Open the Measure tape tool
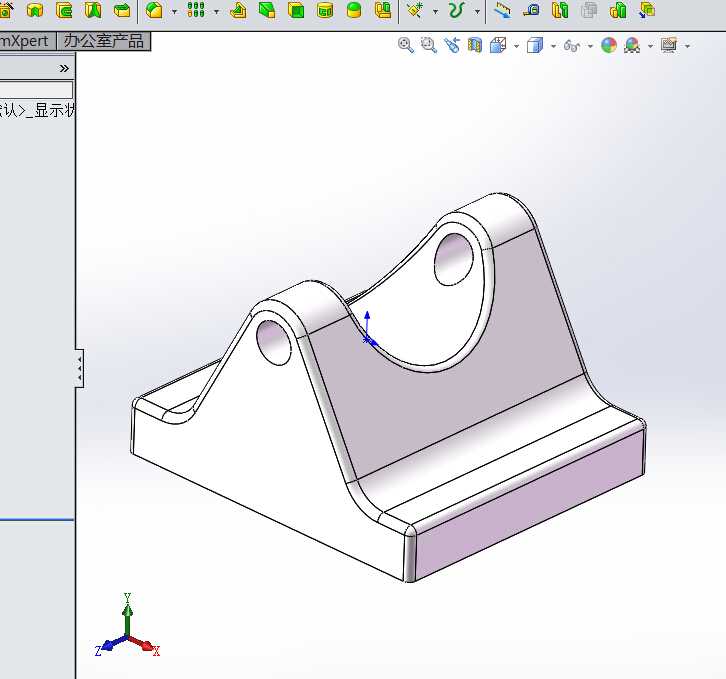726x679 pixels. pos(532,10)
